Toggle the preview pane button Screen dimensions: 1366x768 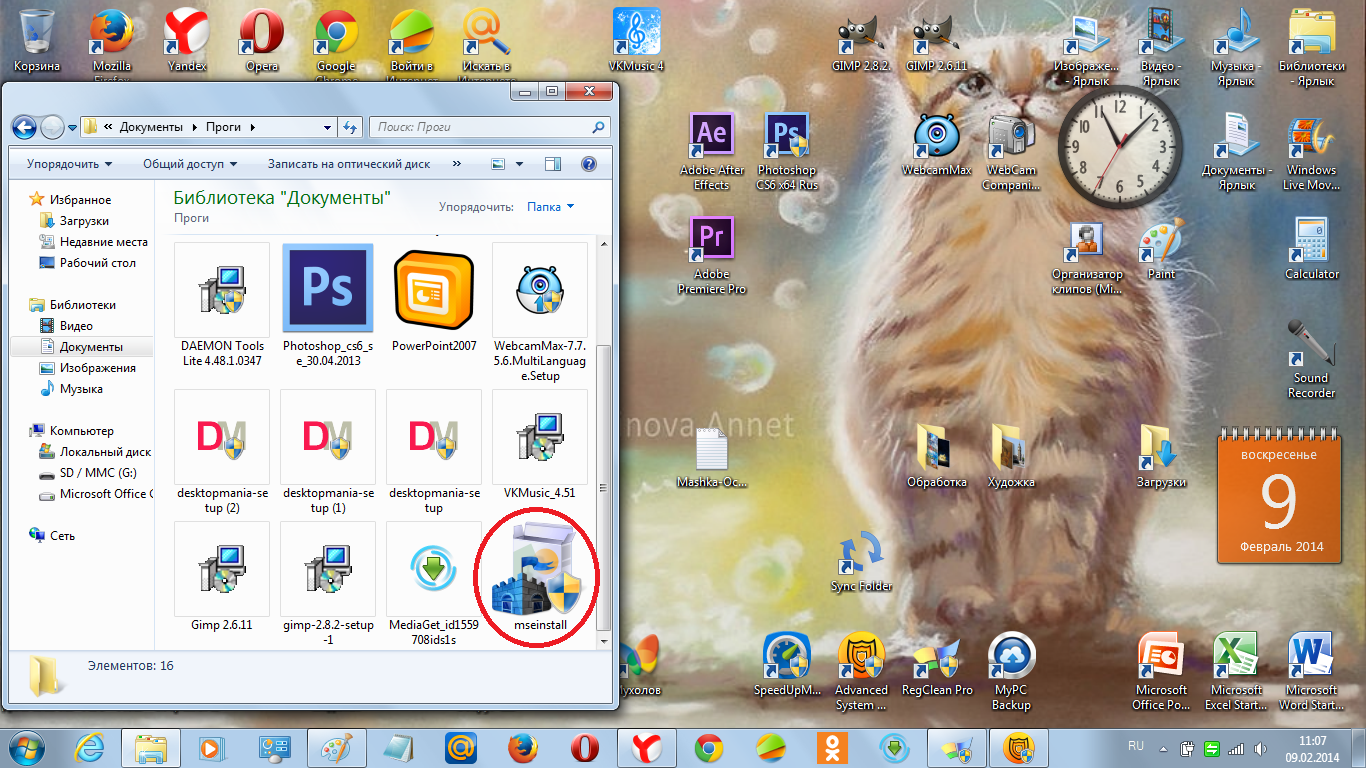pyautogui.click(x=553, y=164)
